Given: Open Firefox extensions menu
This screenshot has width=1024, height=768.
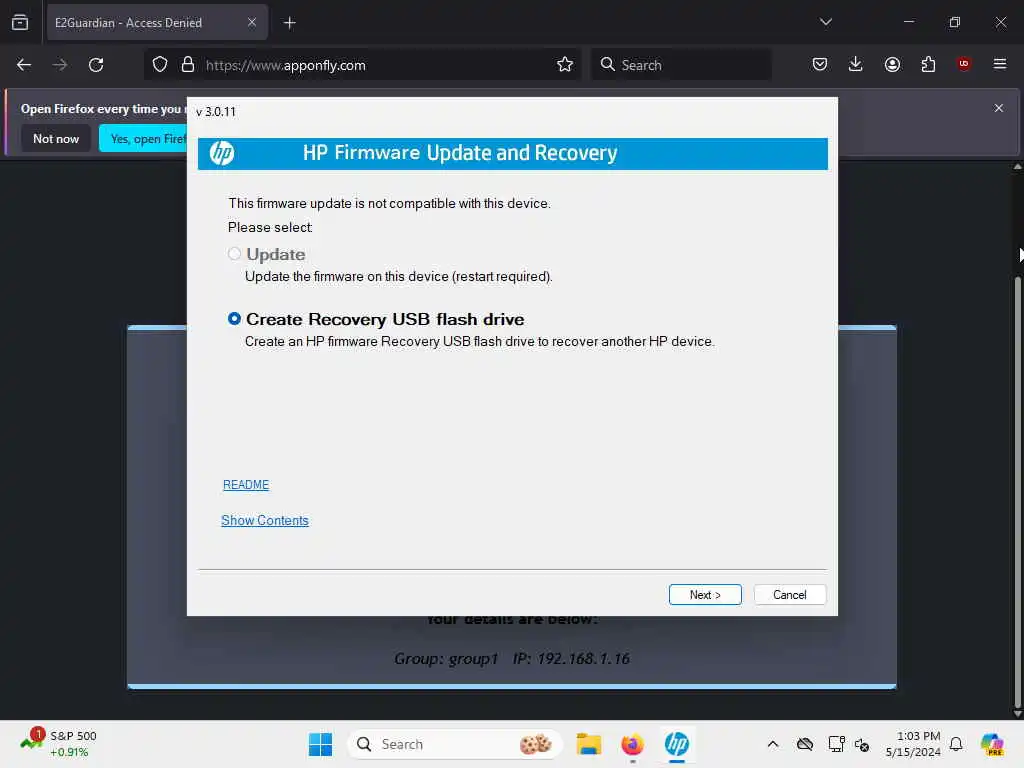Looking at the screenshot, I should click(x=928, y=64).
